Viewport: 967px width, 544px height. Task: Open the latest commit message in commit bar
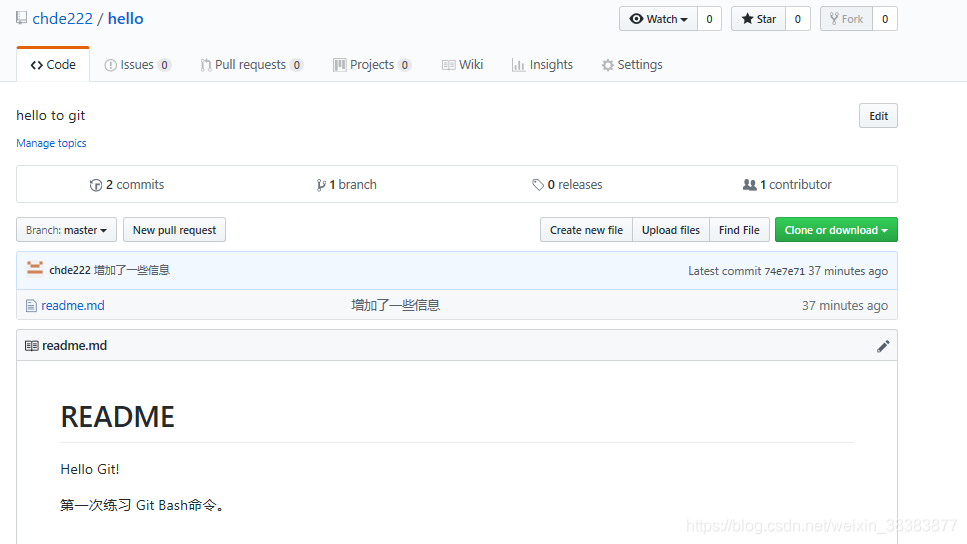pos(131,270)
